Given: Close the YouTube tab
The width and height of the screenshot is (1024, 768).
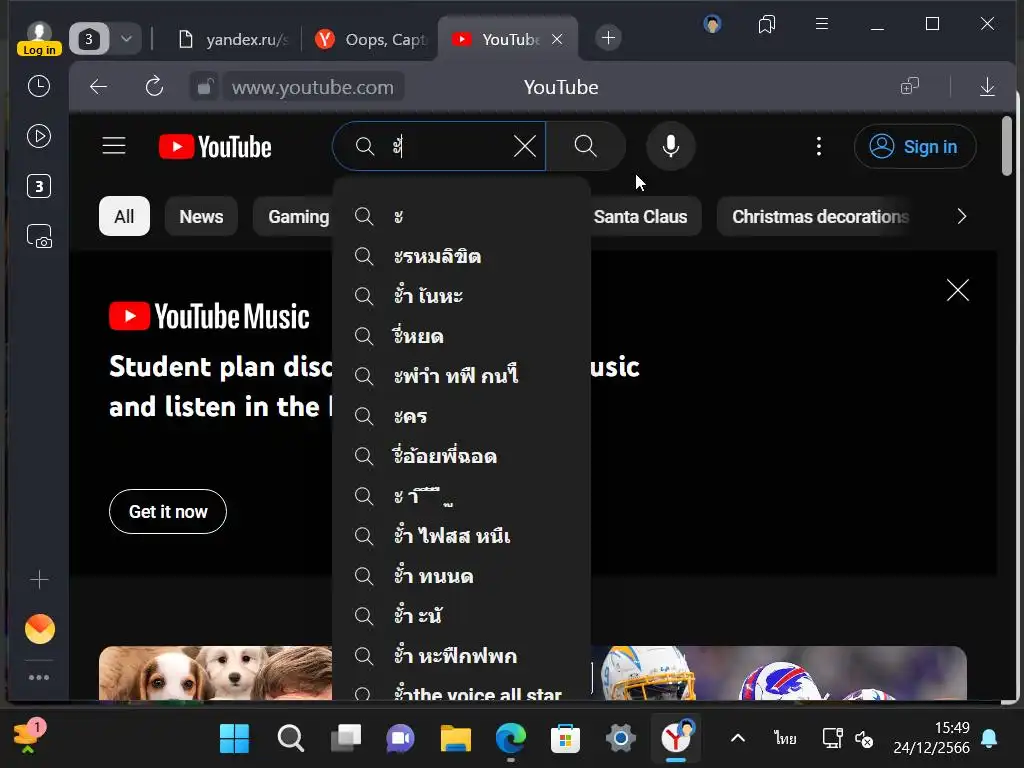Looking at the screenshot, I should pos(557,39).
